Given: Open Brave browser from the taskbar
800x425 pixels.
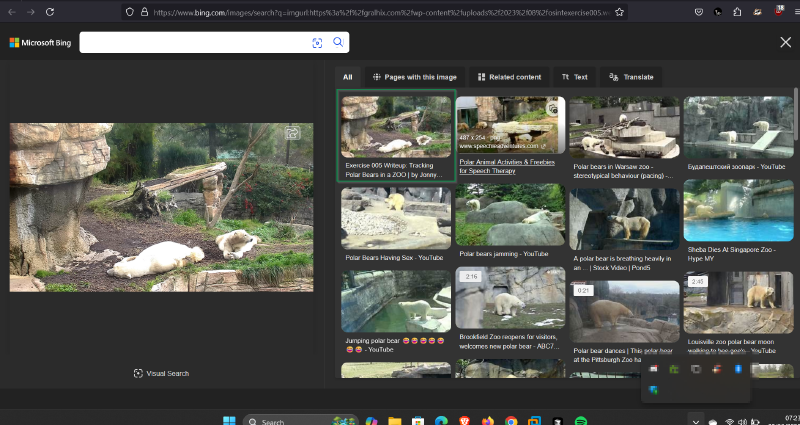Looking at the screenshot, I should (464, 421).
